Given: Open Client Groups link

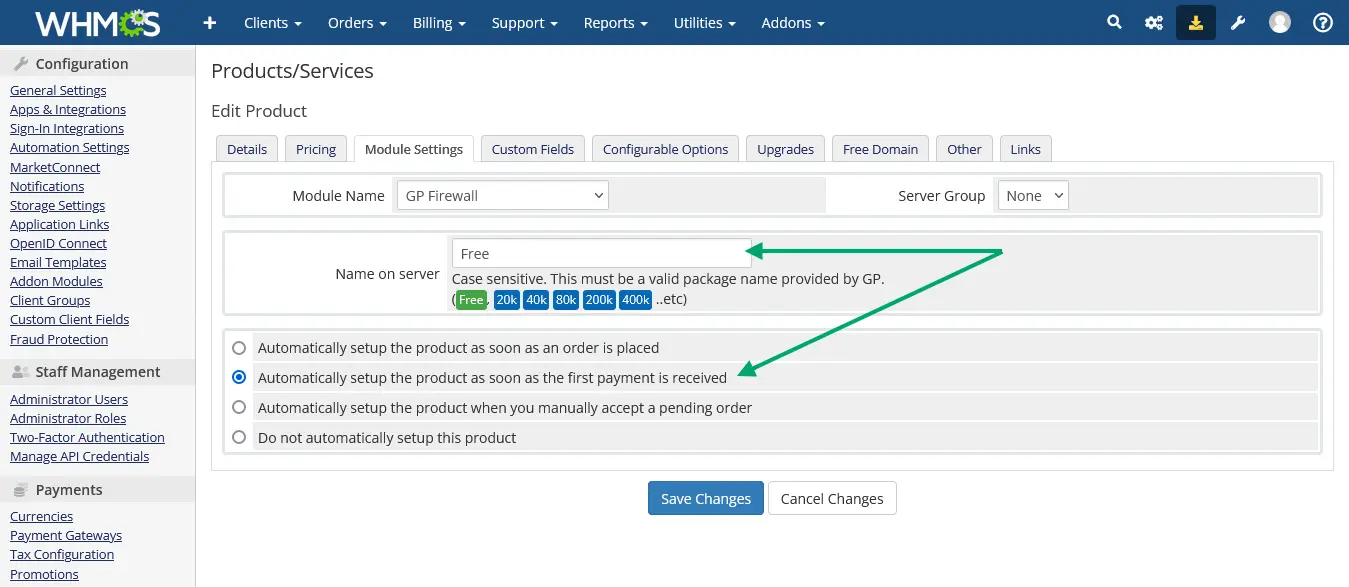Looking at the screenshot, I should 50,300.
